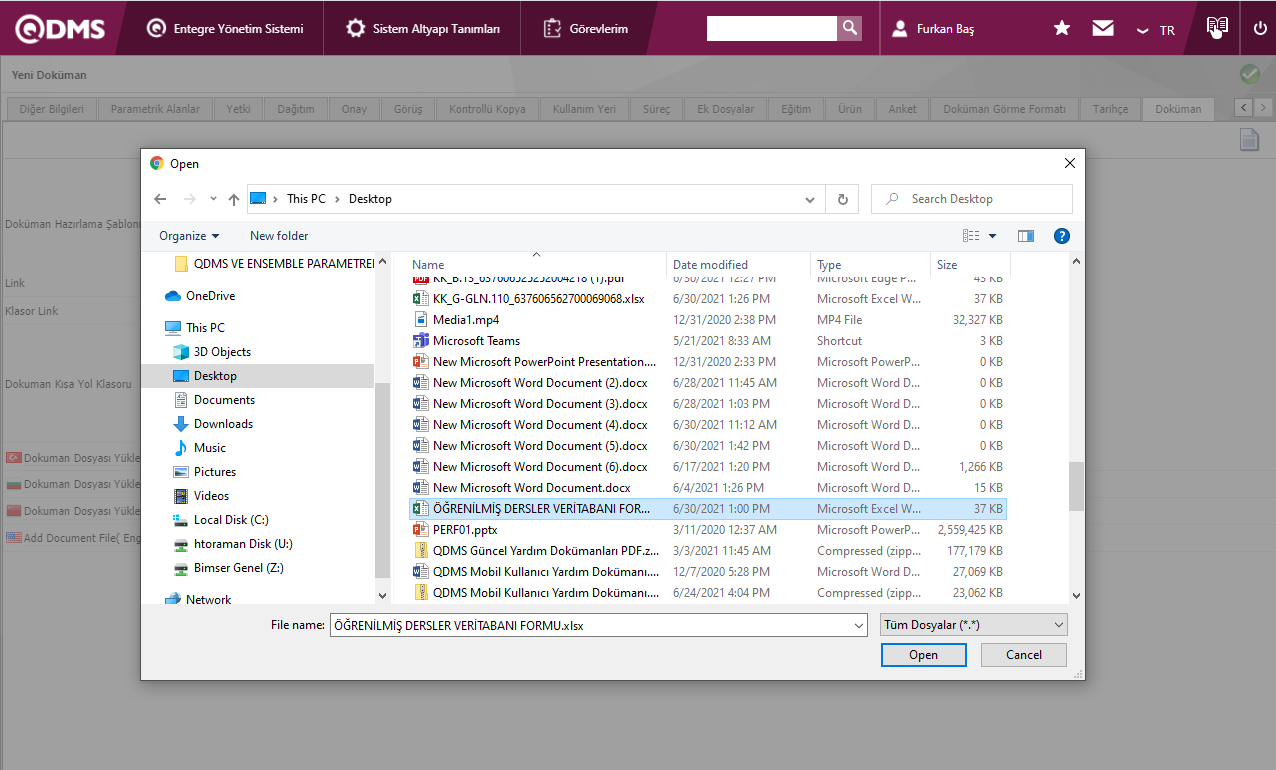The height and width of the screenshot is (770, 1276).
Task: Sort files by Size column
Action: click(947, 265)
